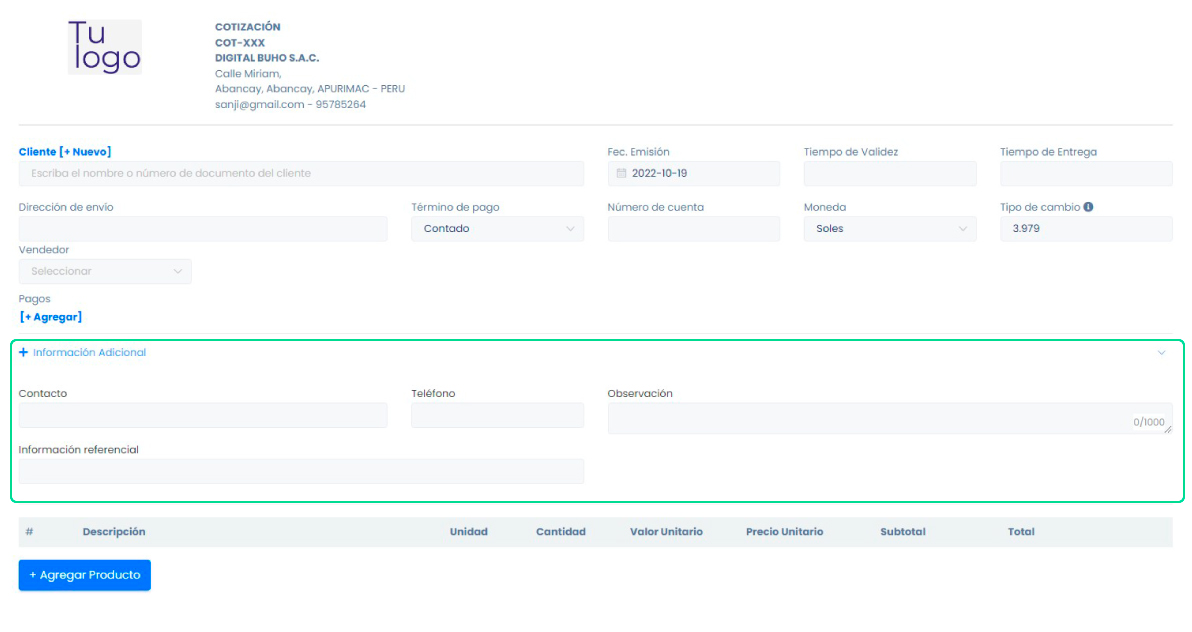Click the Tu logo image placeholder
The width and height of the screenshot is (1192, 632).
[x=105, y=47]
